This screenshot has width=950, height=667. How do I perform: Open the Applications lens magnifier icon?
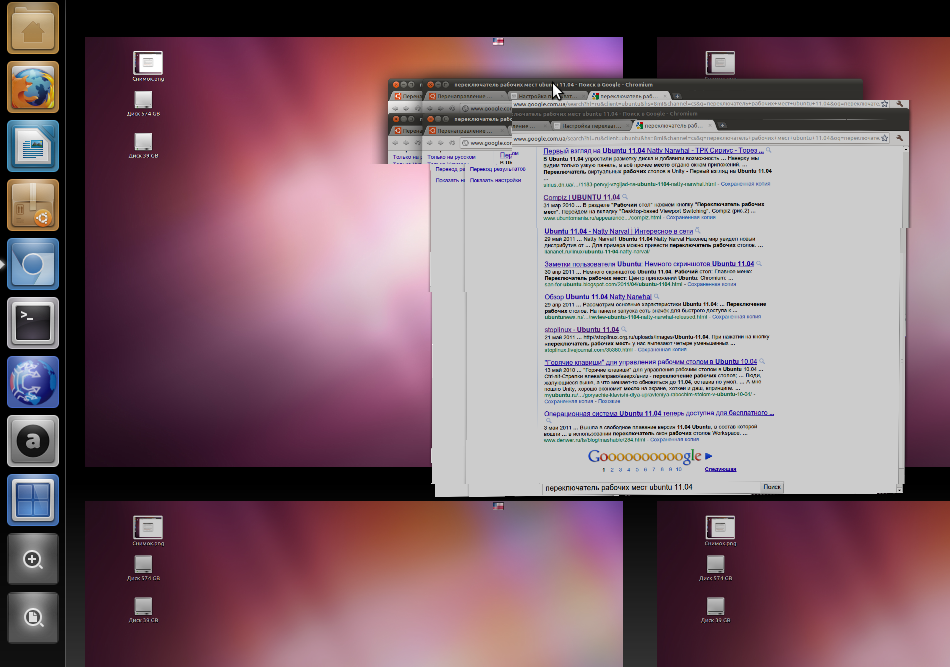pyautogui.click(x=34, y=559)
